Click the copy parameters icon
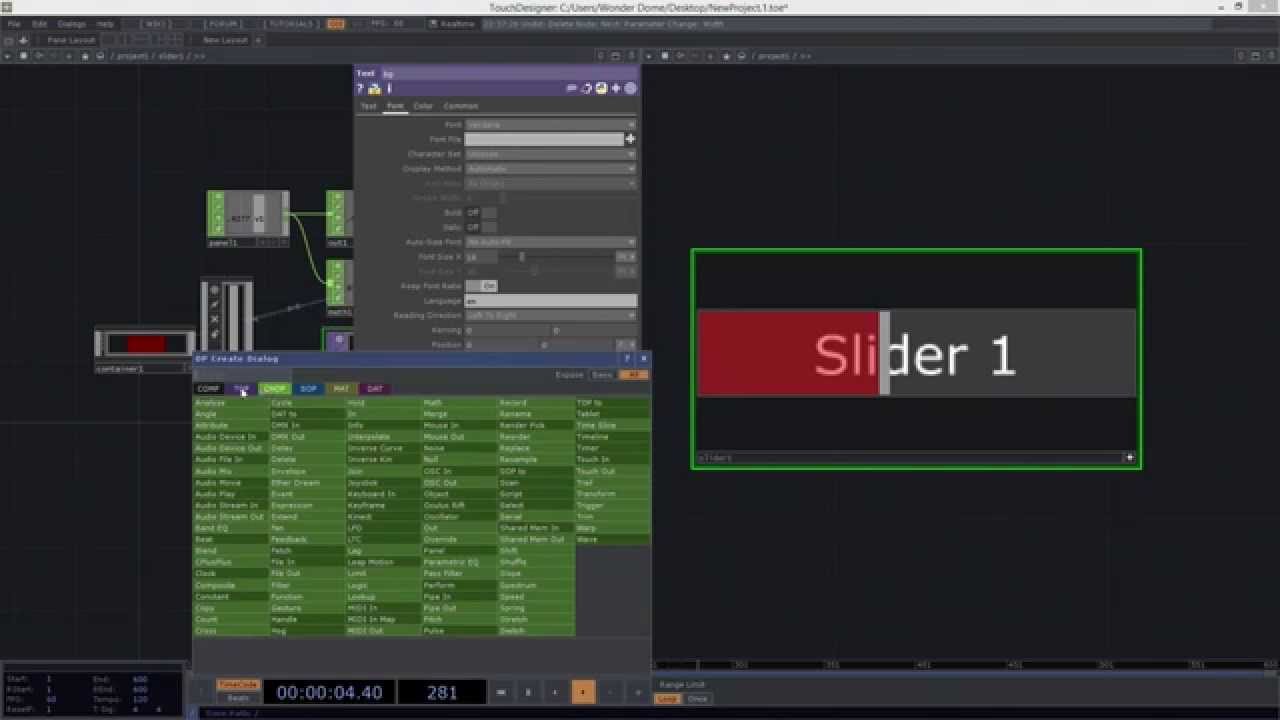 (587, 88)
